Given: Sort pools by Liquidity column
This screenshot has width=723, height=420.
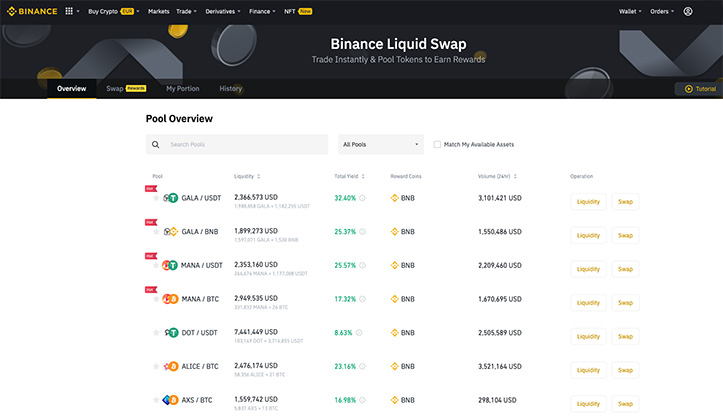Looking at the screenshot, I should pyautogui.click(x=247, y=176).
